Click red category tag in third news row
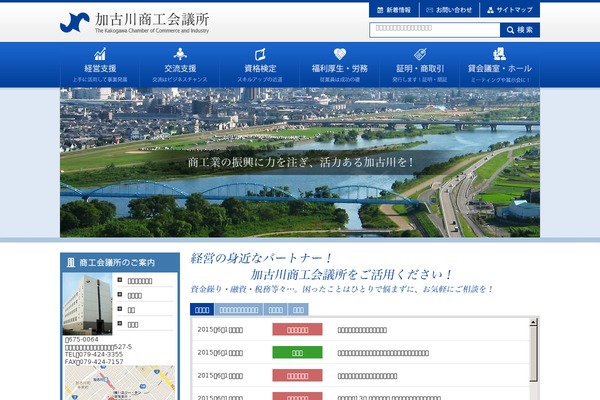Screen dimensions: 600x400 (297, 376)
